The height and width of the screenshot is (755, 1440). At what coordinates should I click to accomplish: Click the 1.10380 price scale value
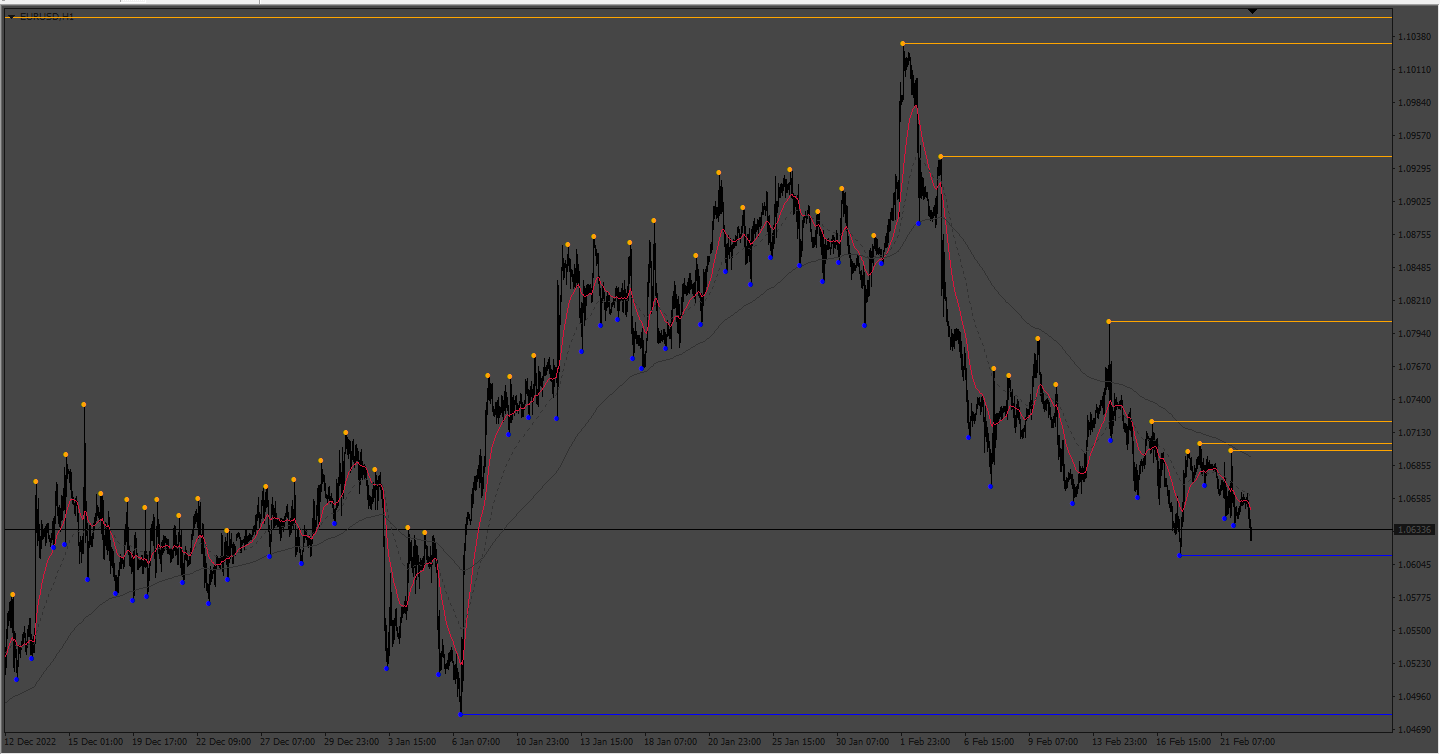pyautogui.click(x=1414, y=37)
